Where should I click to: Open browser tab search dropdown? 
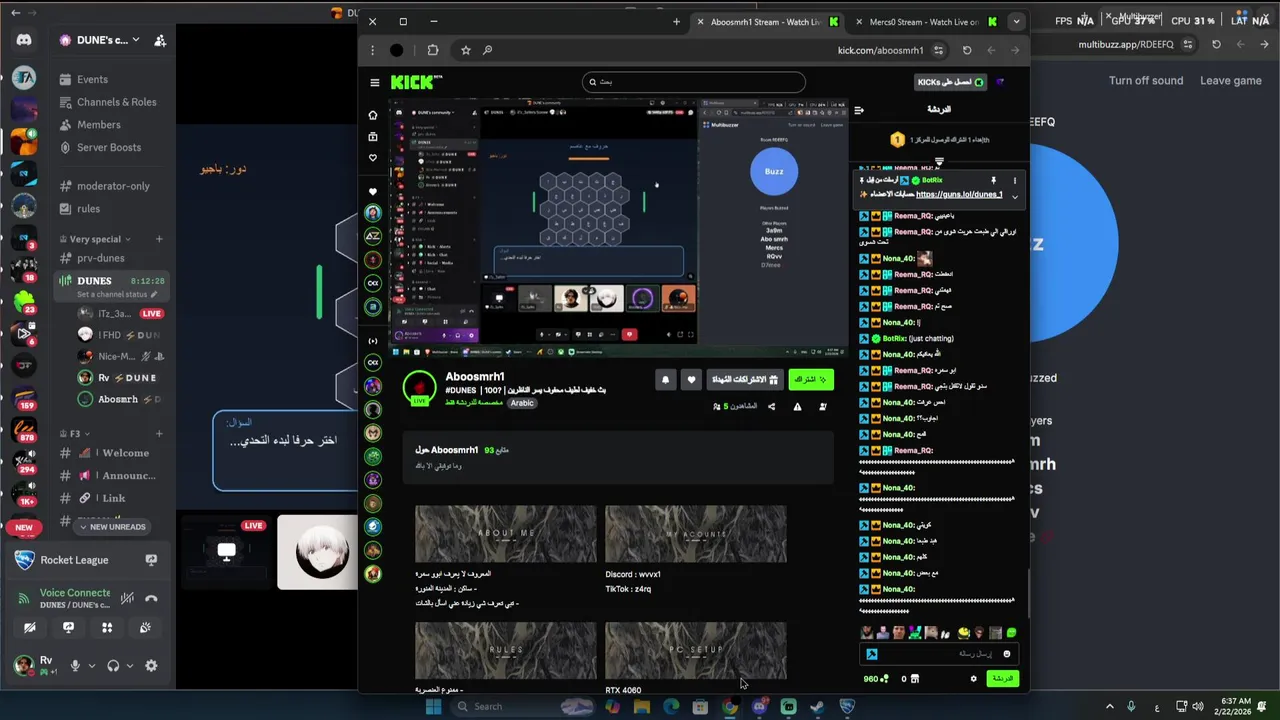pos(1017,21)
